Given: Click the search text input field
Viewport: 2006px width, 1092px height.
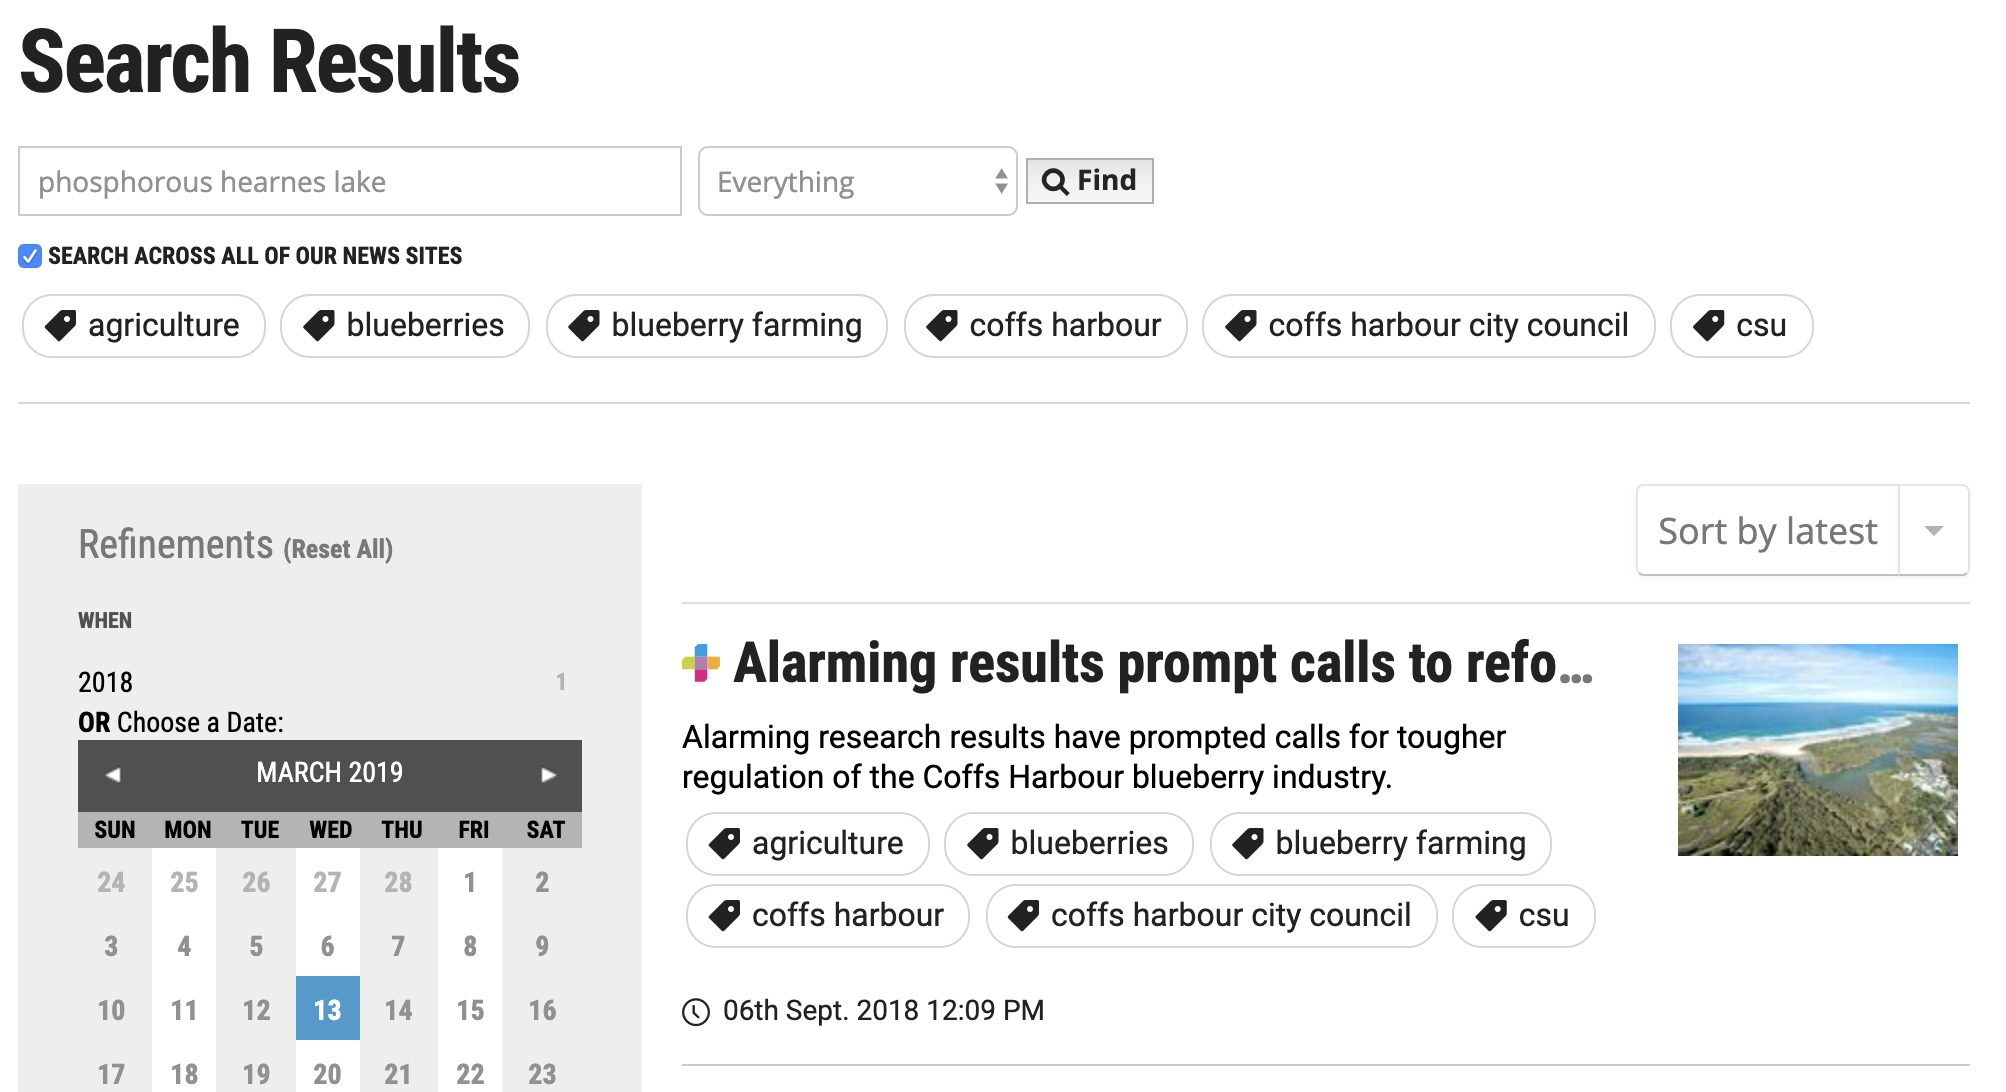Looking at the screenshot, I should (349, 182).
